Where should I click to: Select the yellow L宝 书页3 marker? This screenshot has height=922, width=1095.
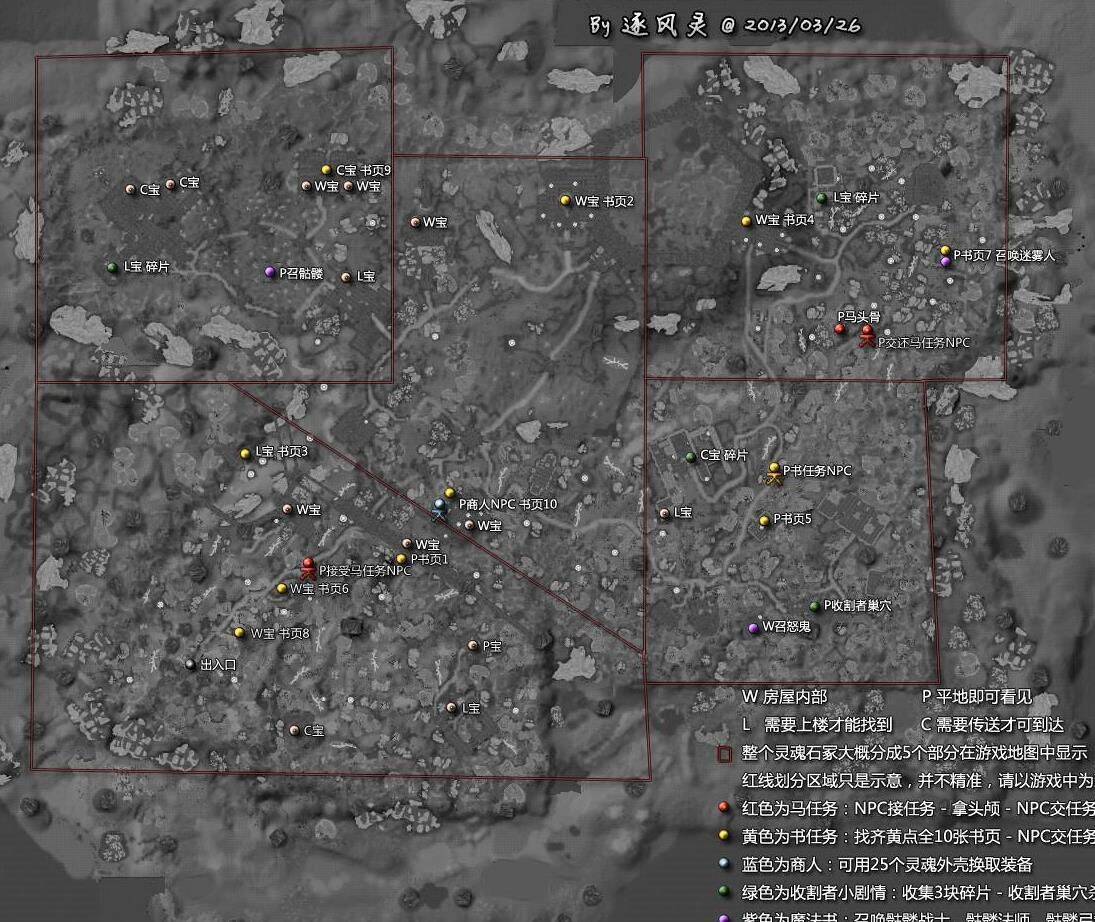click(x=246, y=453)
